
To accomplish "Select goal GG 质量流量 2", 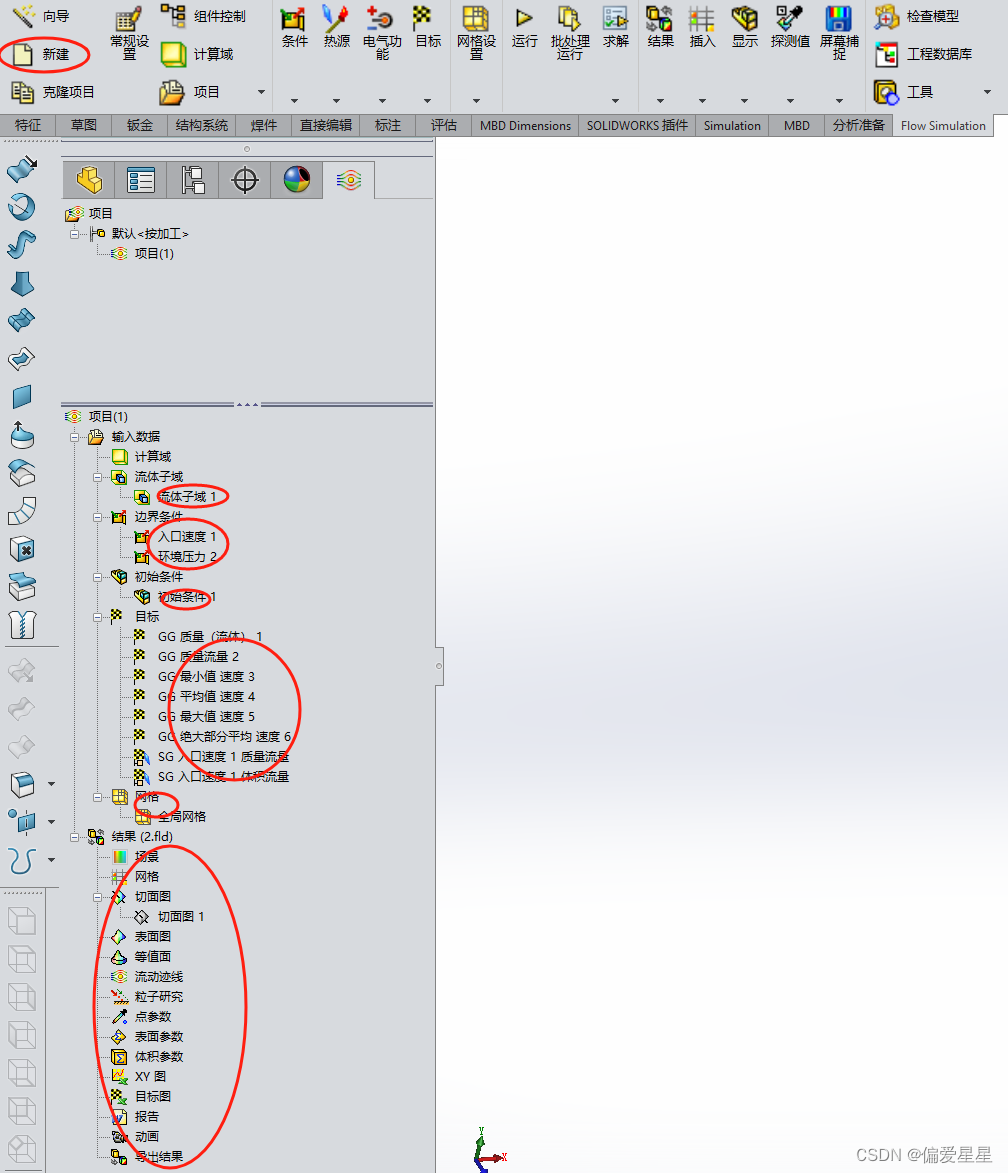I will tap(198, 657).
